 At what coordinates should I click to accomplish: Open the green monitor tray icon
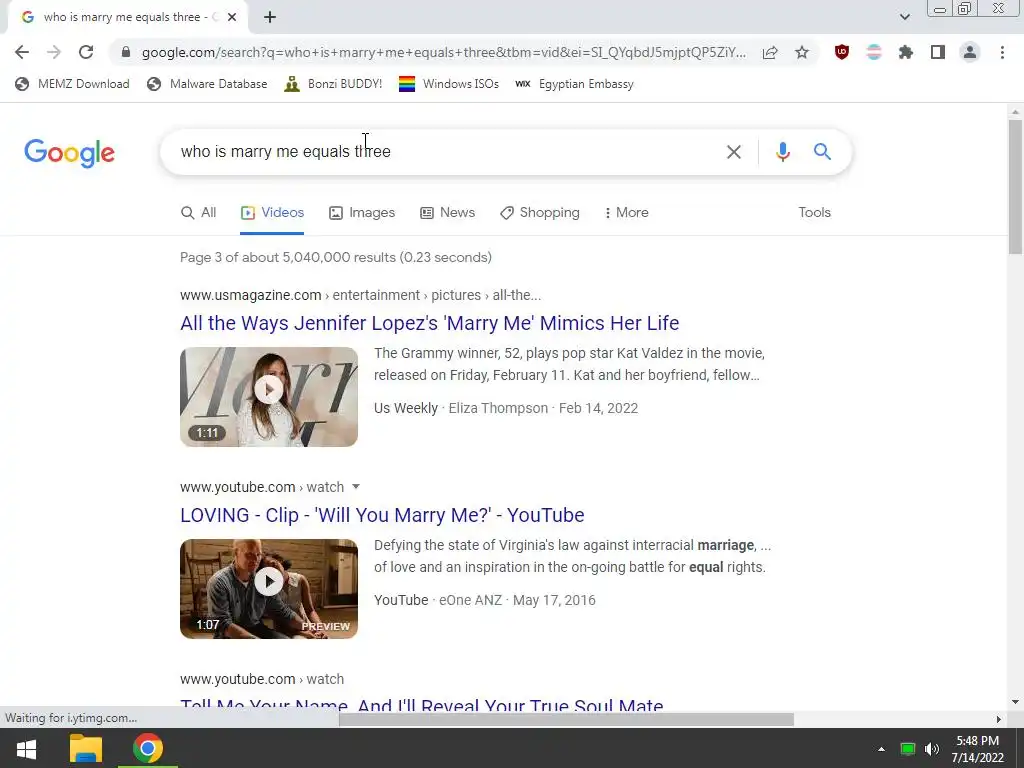pos(908,749)
